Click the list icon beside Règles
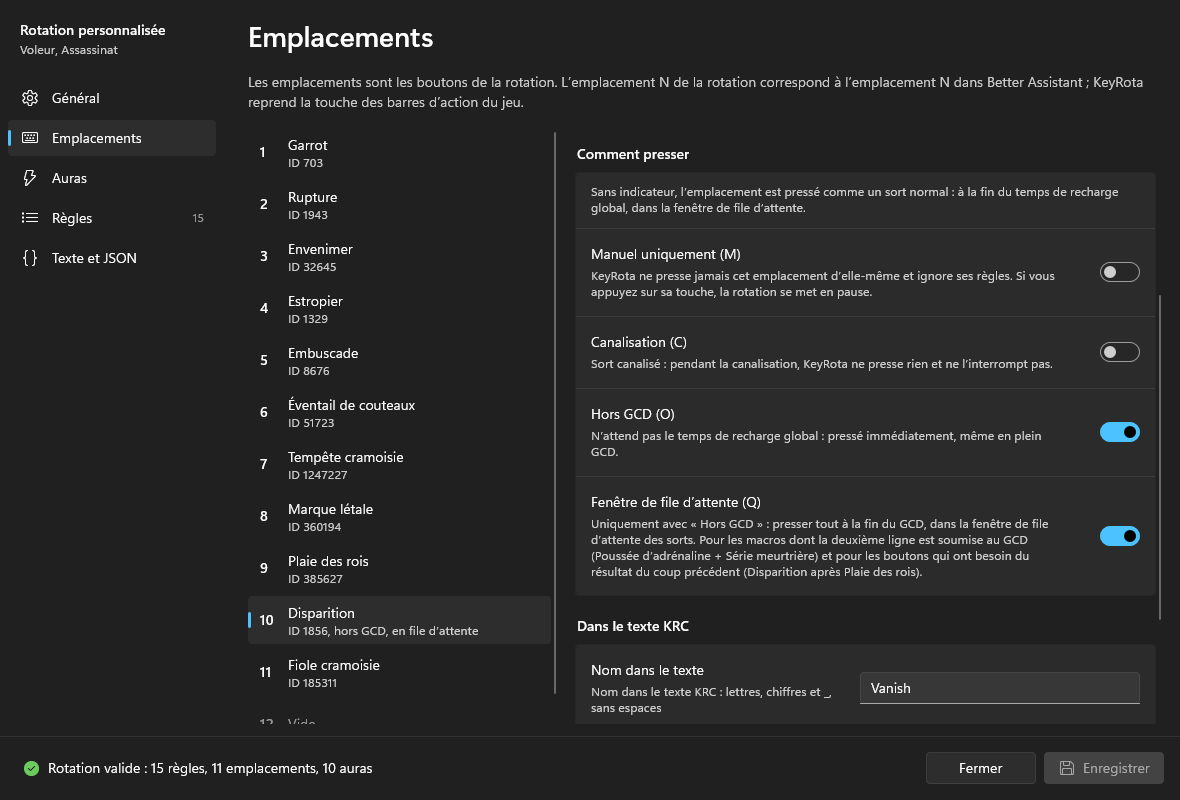The image size is (1180, 800). (30, 217)
